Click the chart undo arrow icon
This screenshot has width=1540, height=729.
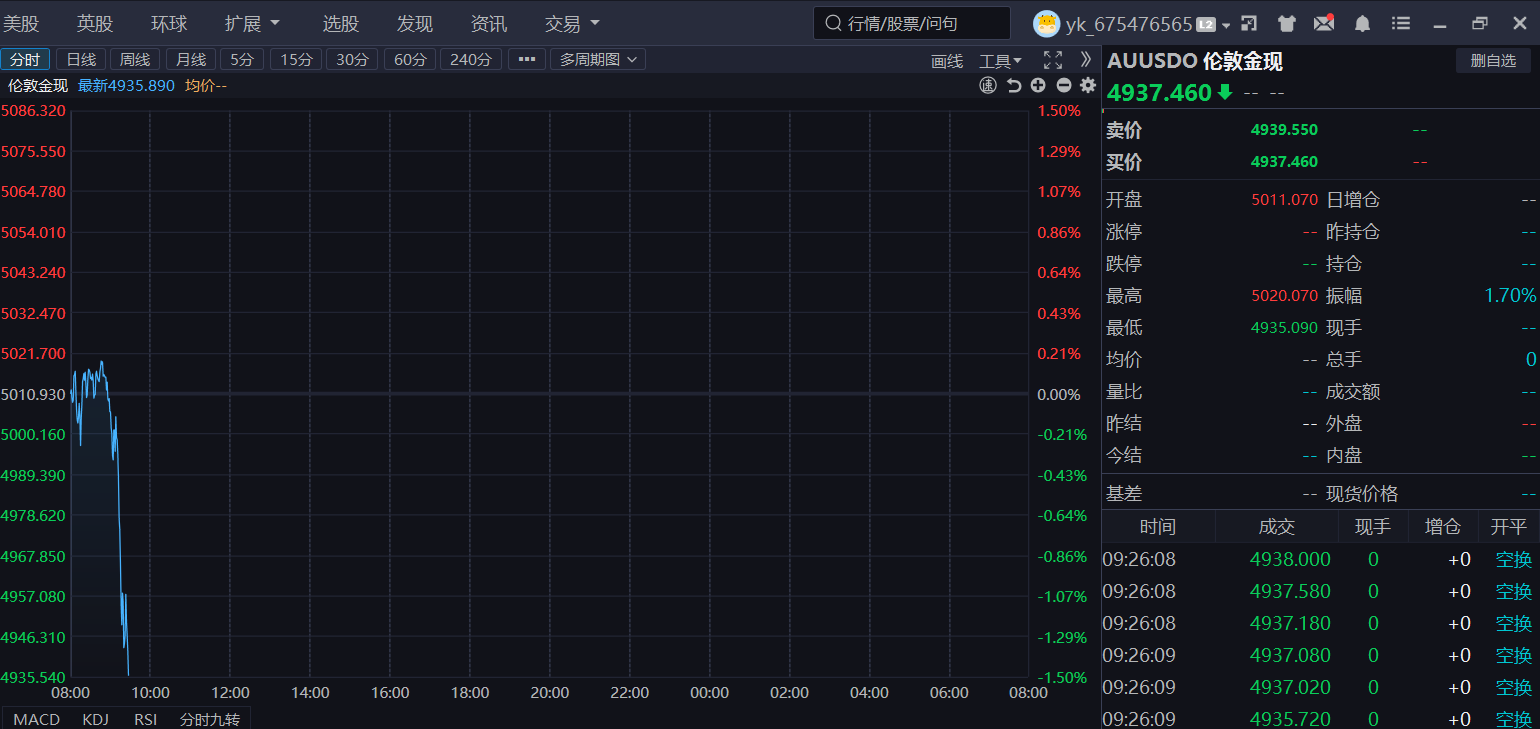click(1013, 86)
